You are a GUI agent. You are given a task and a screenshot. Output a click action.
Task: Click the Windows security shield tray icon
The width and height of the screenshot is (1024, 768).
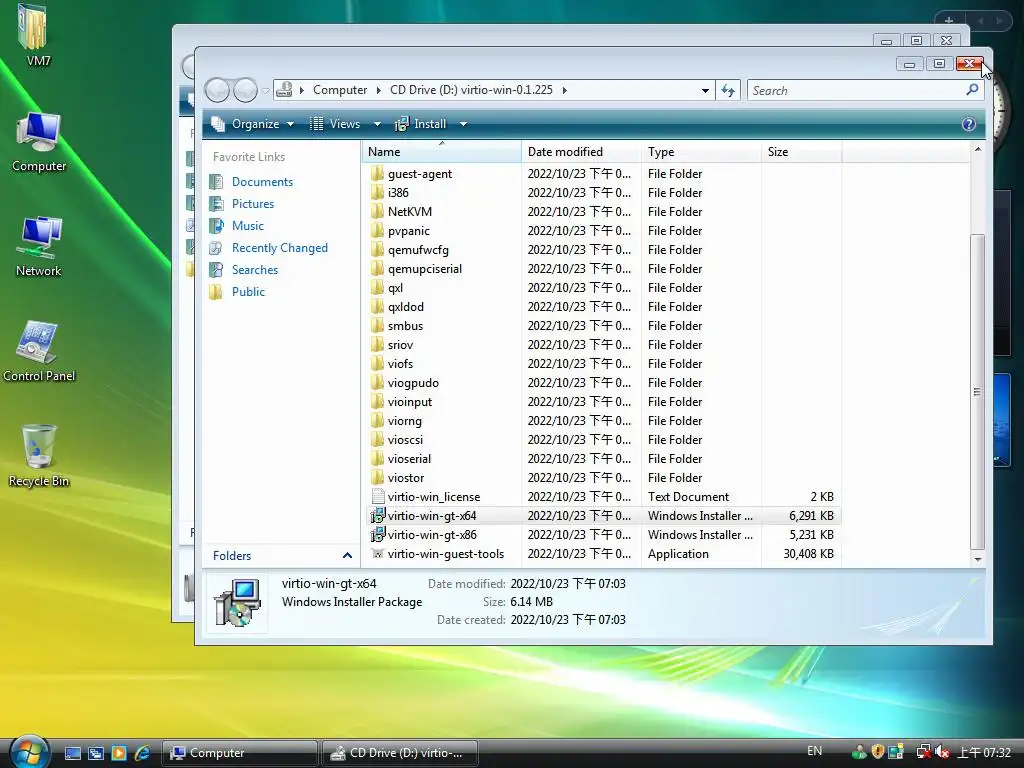click(877, 752)
